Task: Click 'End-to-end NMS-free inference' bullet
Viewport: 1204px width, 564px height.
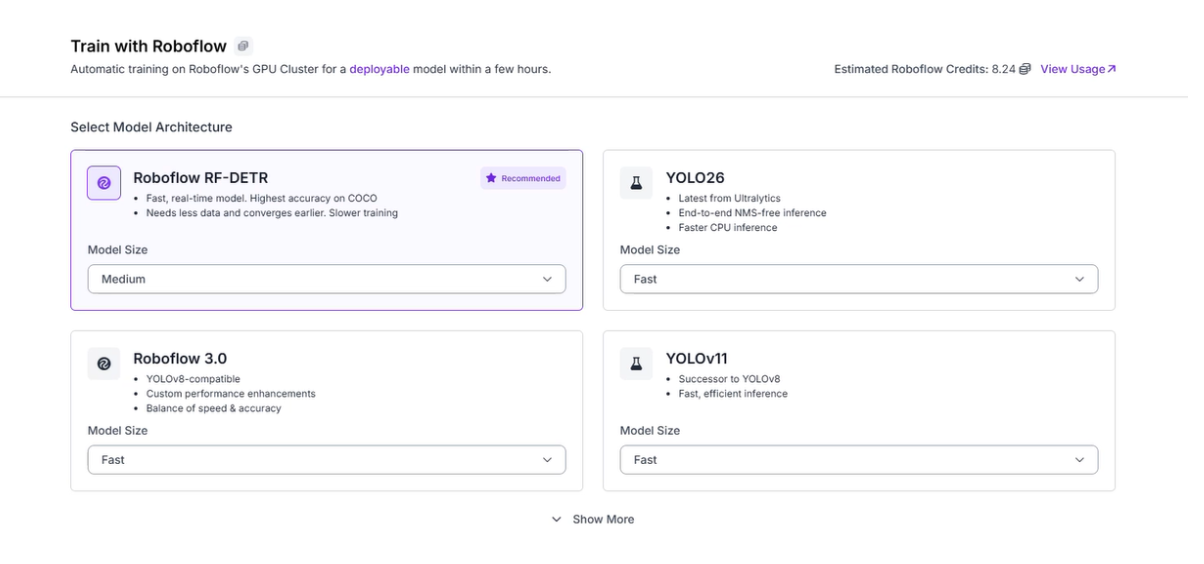Action: pyautogui.click(x=752, y=213)
